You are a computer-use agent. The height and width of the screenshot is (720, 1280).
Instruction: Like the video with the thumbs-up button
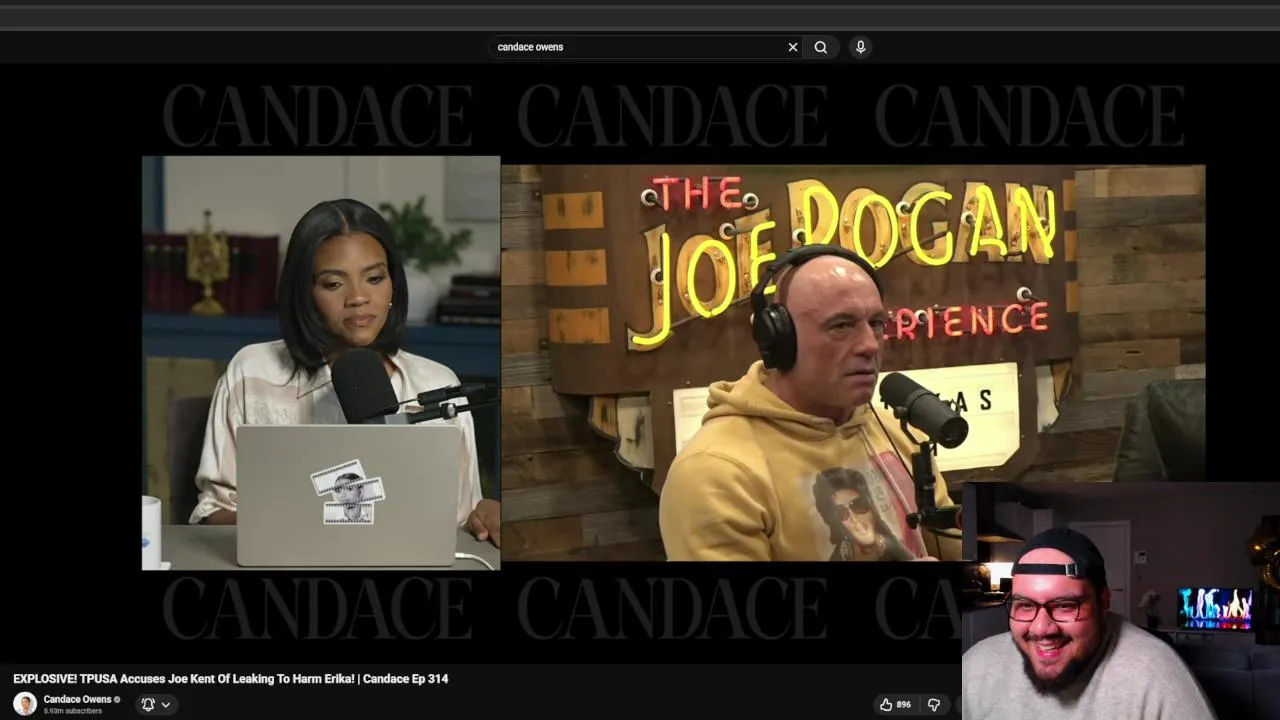point(886,704)
